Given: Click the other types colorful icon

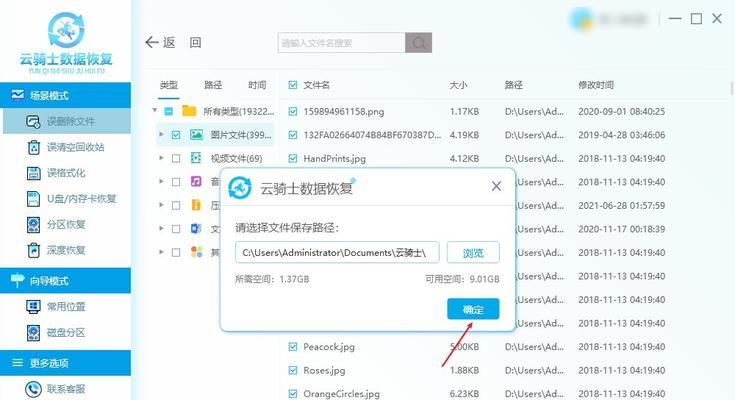Looking at the screenshot, I should click(x=196, y=252).
